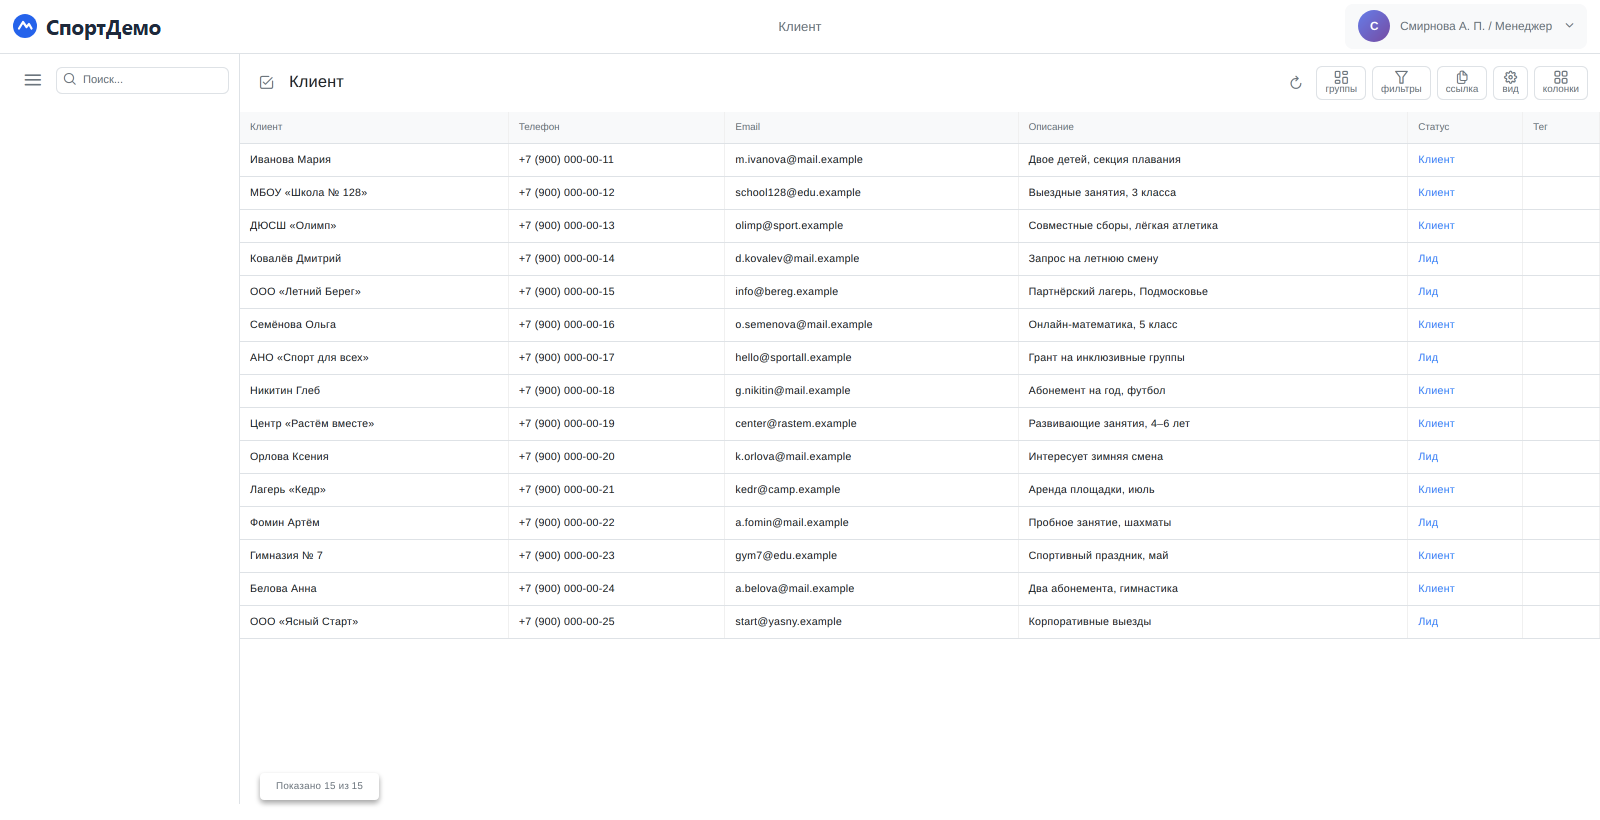The height and width of the screenshot is (820, 1600).
Task: Click the refresh list icon
Action: coord(1296,83)
